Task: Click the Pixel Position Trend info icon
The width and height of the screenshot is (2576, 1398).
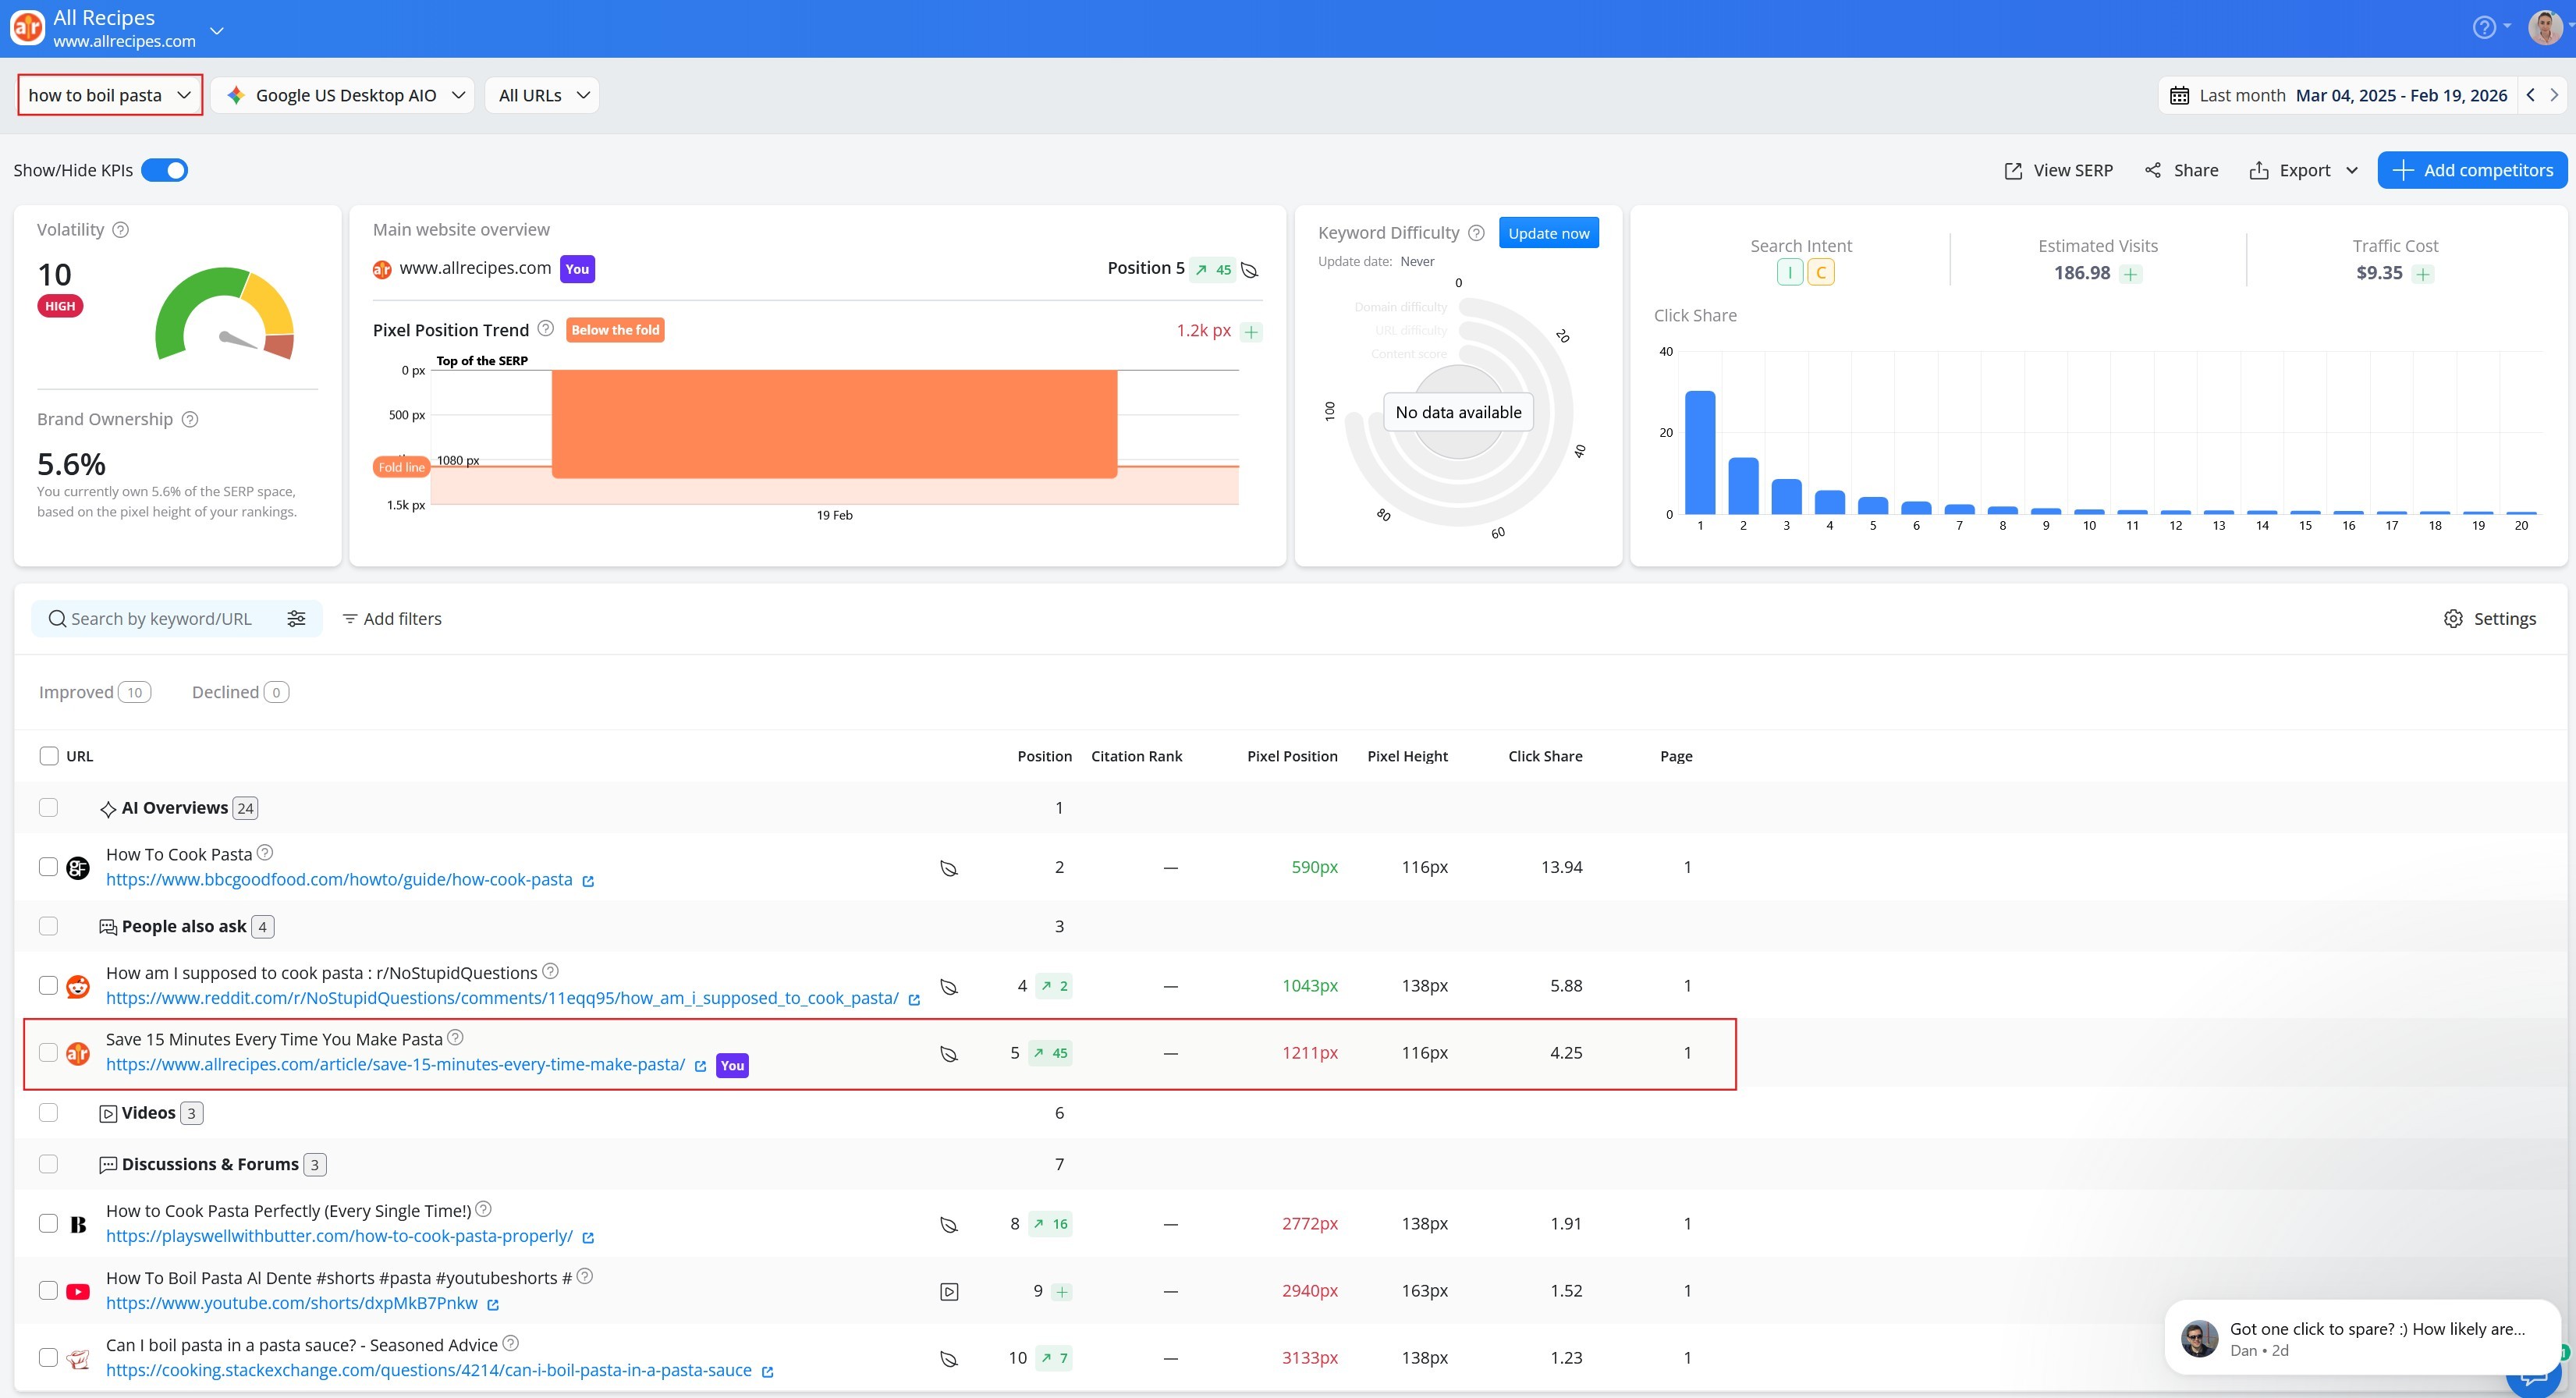Action: (546, 328)
